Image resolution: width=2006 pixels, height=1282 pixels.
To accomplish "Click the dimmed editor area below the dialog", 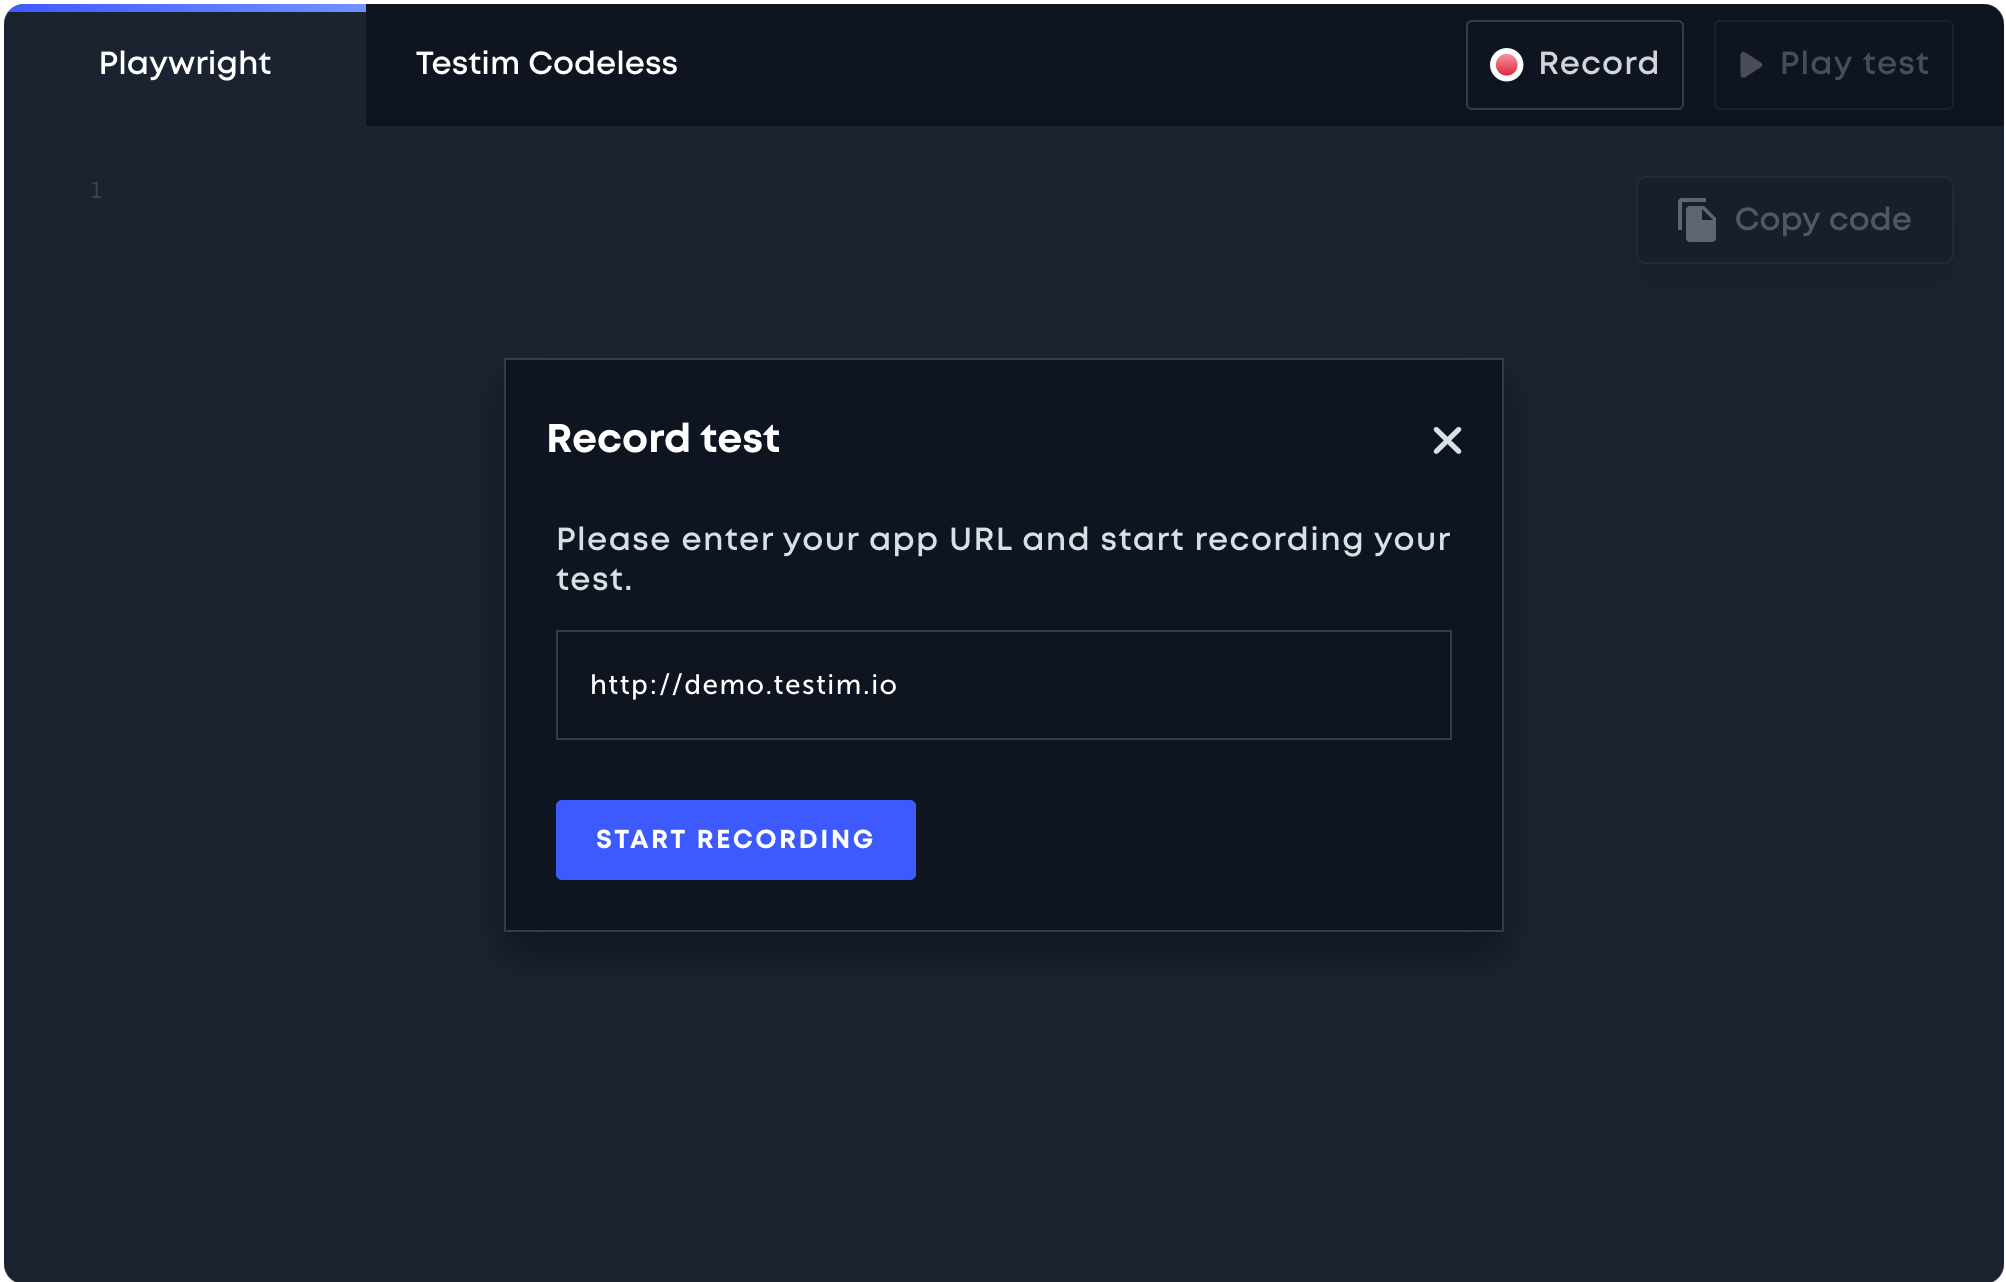I will [1003, 1100].
